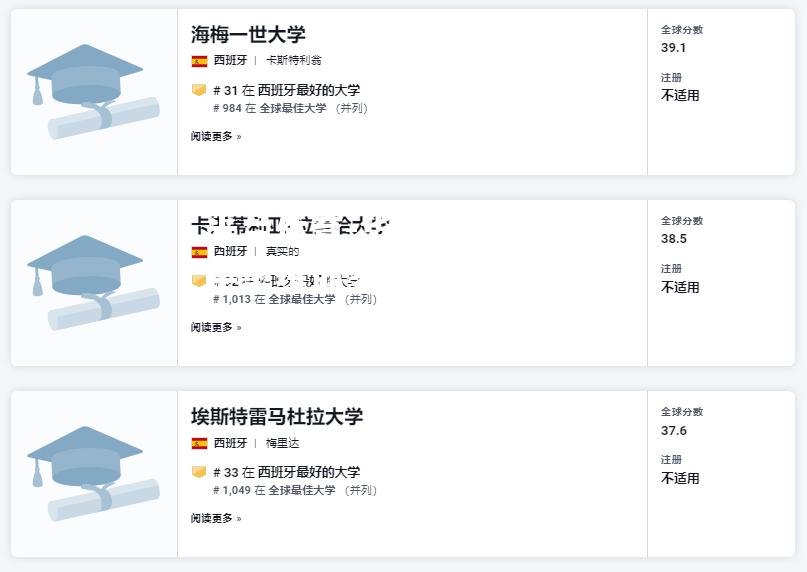
Task: Open 埃斯特雷马杜拉大学 university title link
Action: (277, 417)
